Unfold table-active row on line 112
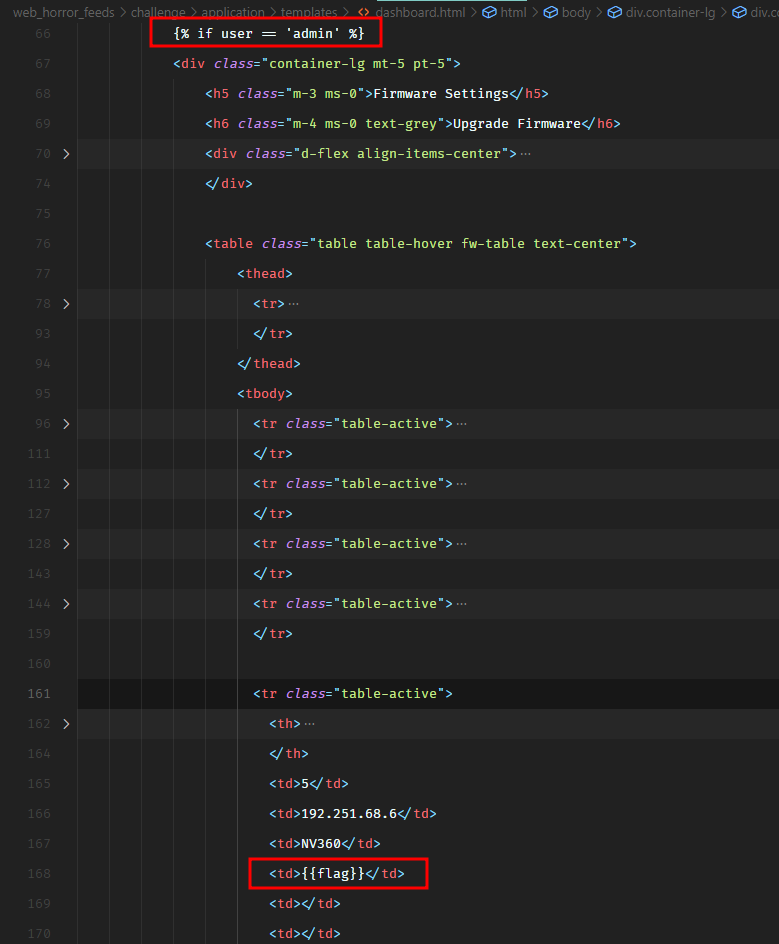 66,484
